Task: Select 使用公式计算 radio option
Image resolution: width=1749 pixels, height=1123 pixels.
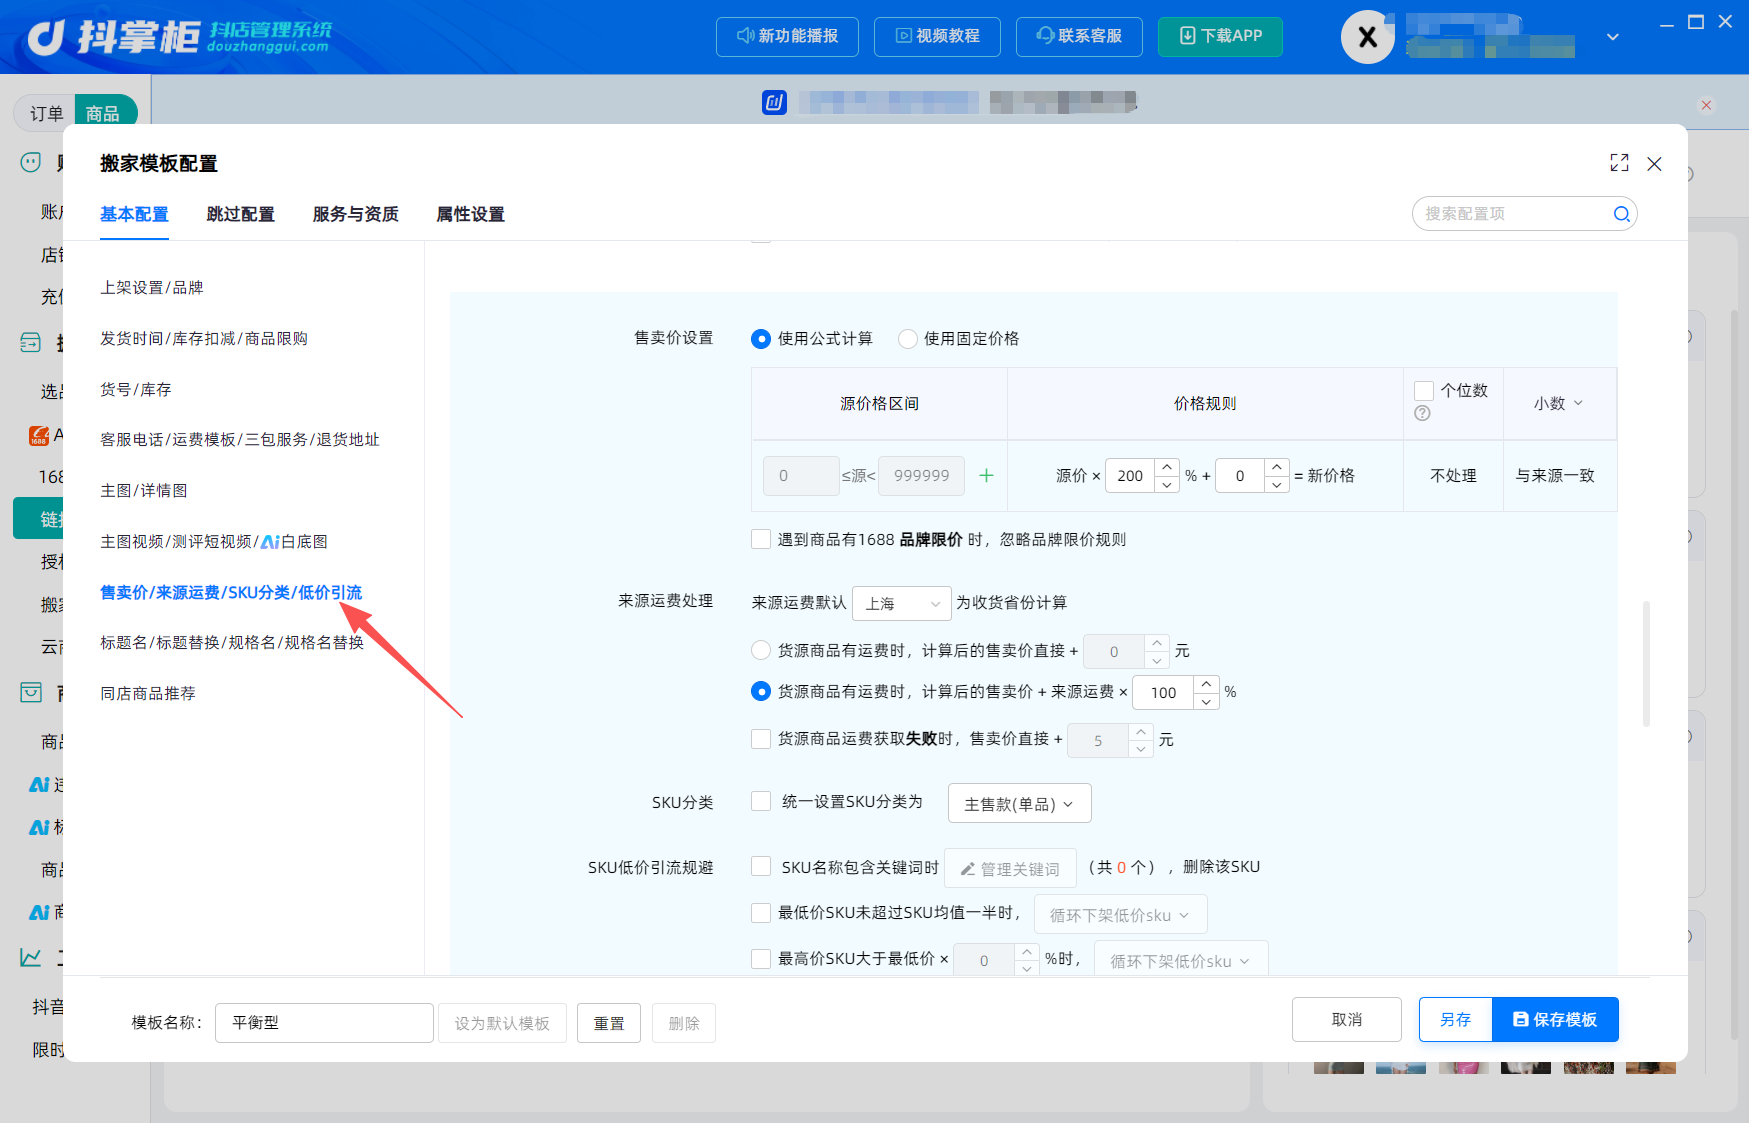Action: 761,339
